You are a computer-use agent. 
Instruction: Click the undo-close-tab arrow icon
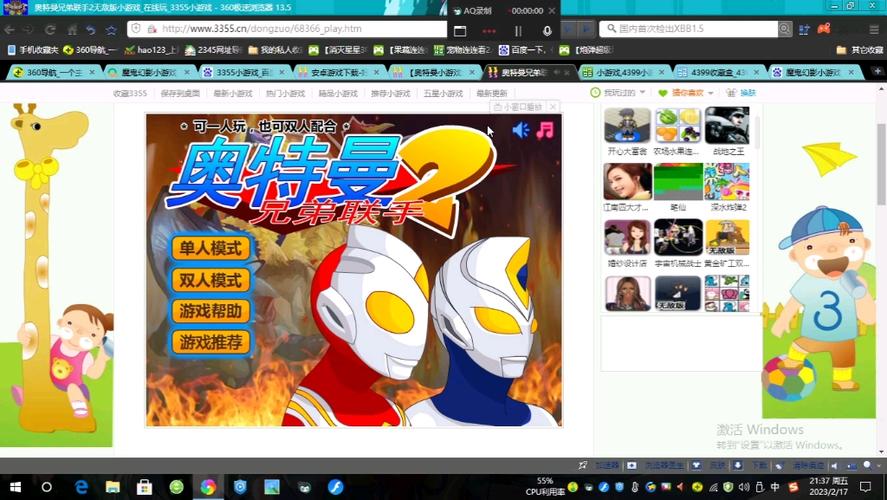pyautogui.click(x=91, y=29)
